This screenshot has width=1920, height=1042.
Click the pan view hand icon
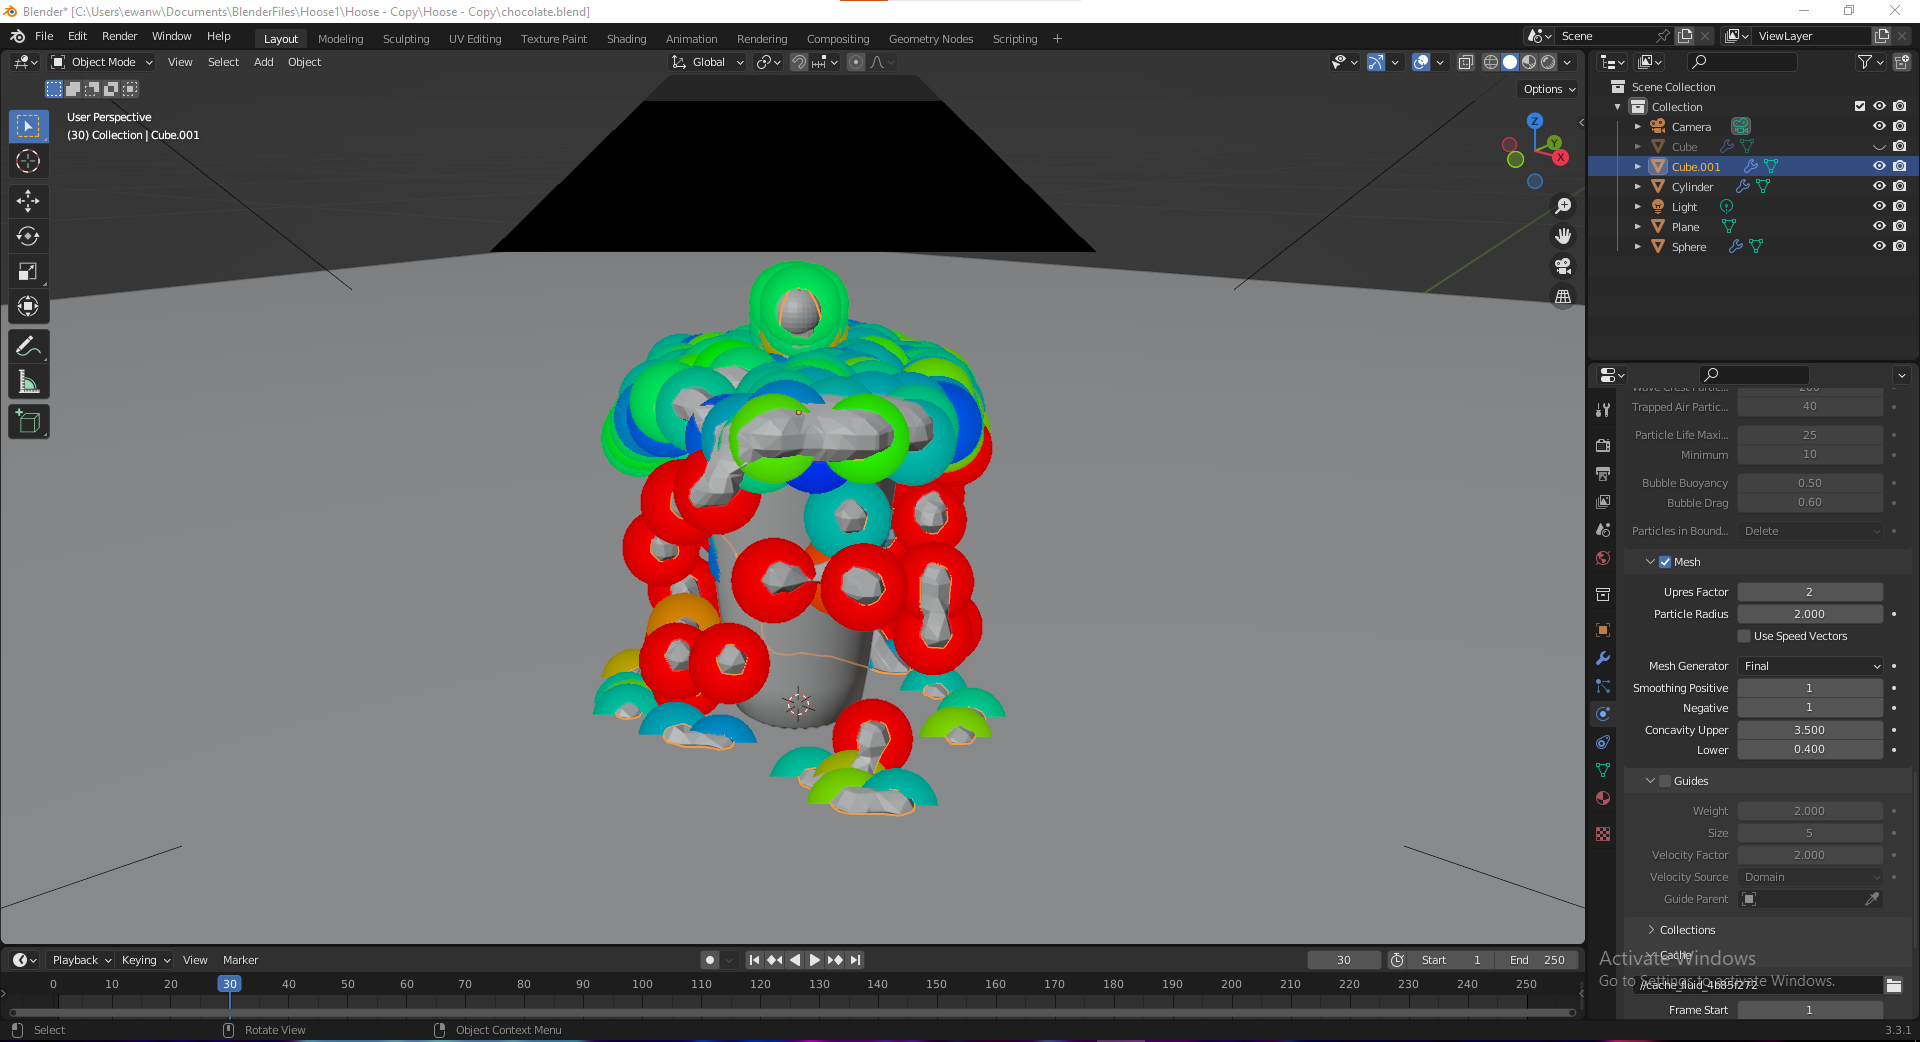pyautogui.click(x=1563, y=236)
